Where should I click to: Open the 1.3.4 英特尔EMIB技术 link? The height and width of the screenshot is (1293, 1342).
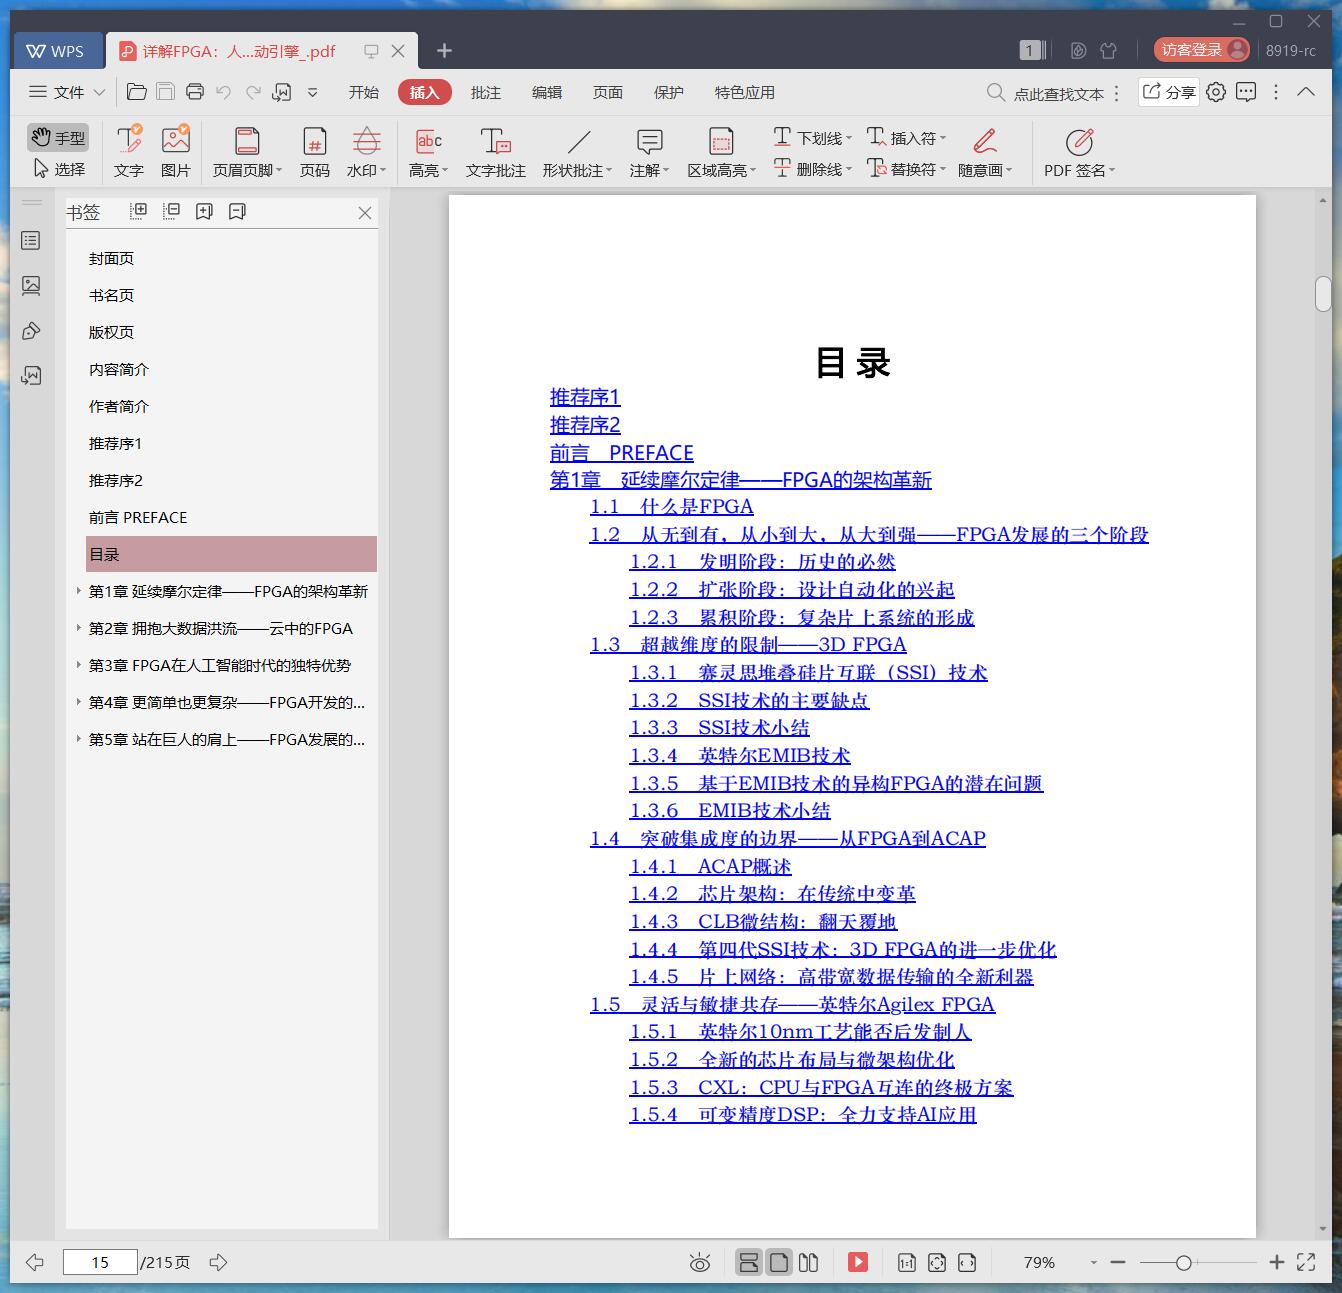point(740,756)
